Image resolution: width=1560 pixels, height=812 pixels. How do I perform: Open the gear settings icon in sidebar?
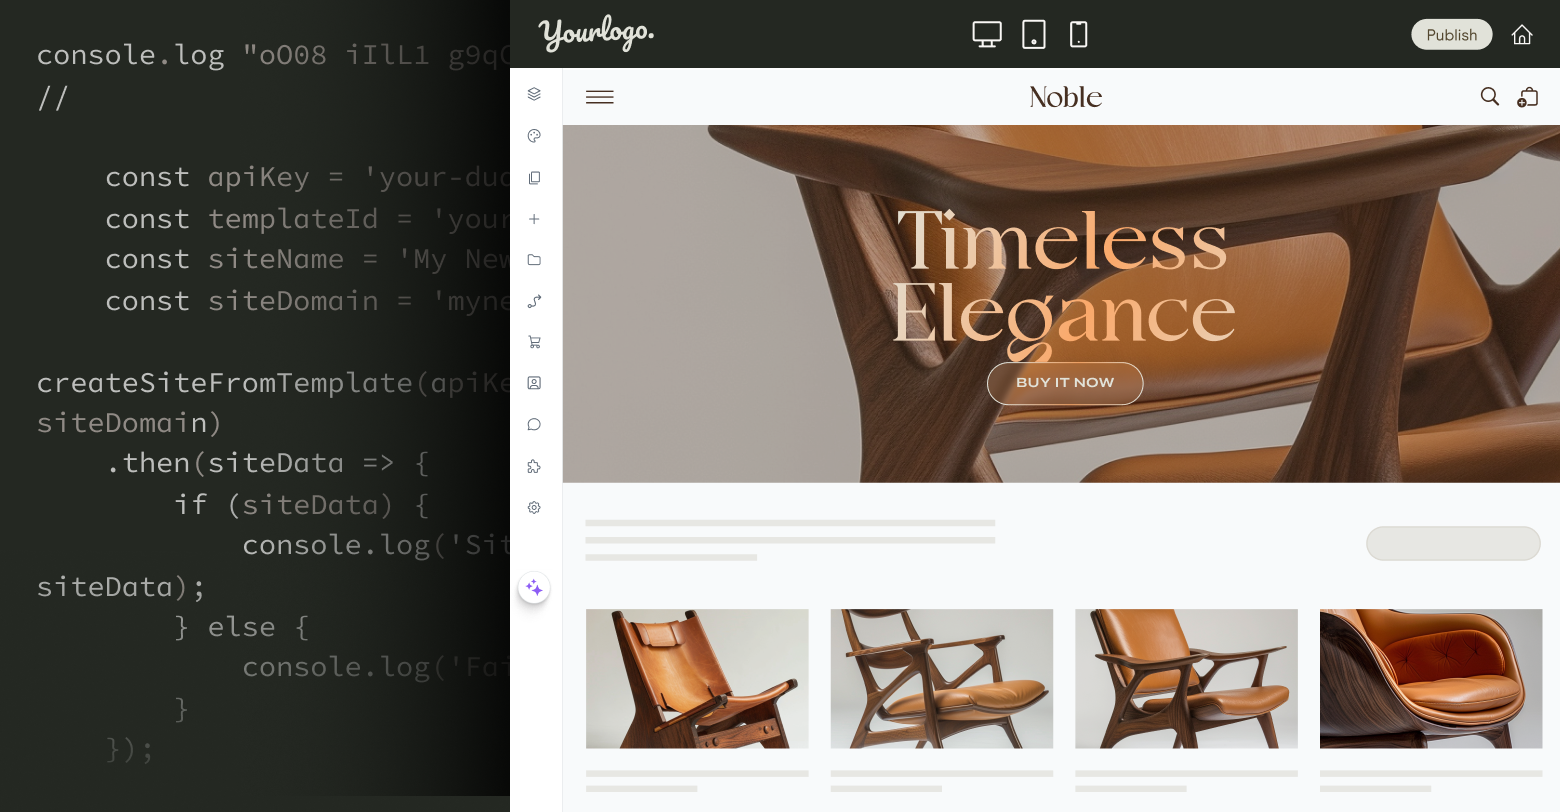[534, 508]
